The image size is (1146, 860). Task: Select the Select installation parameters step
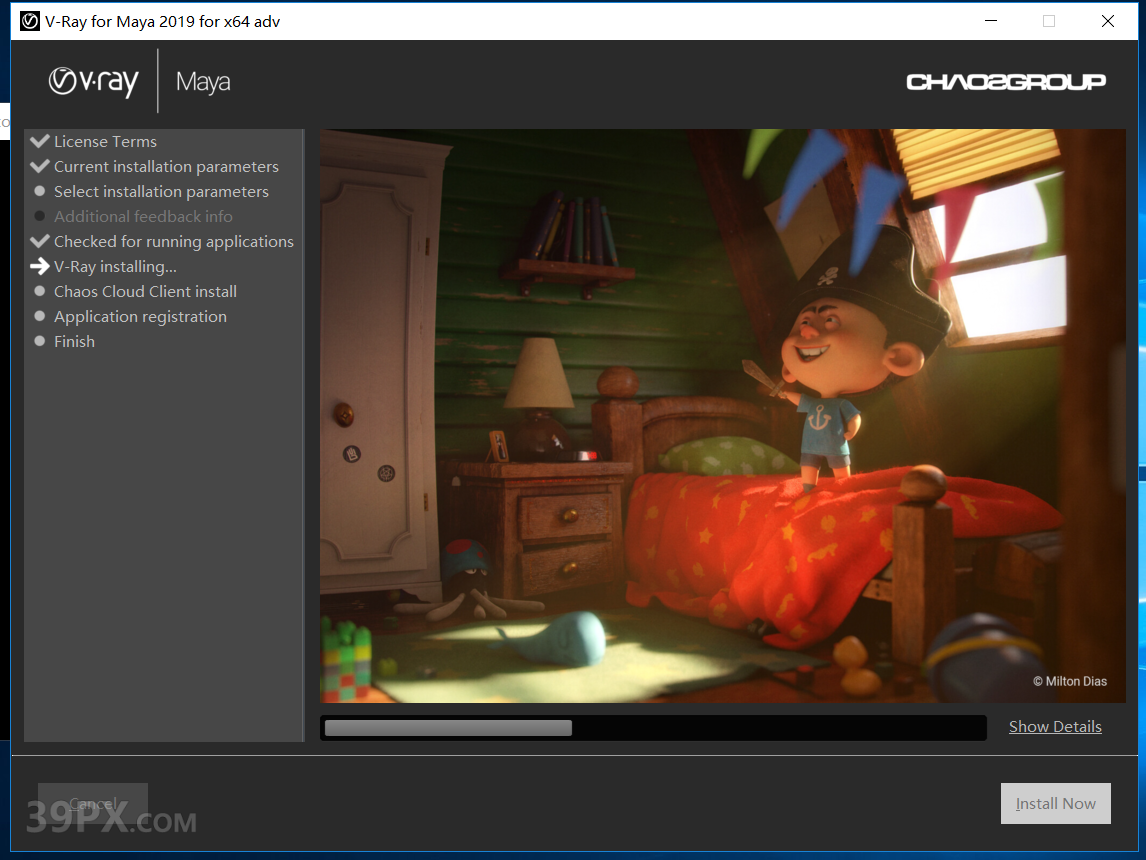162,191
